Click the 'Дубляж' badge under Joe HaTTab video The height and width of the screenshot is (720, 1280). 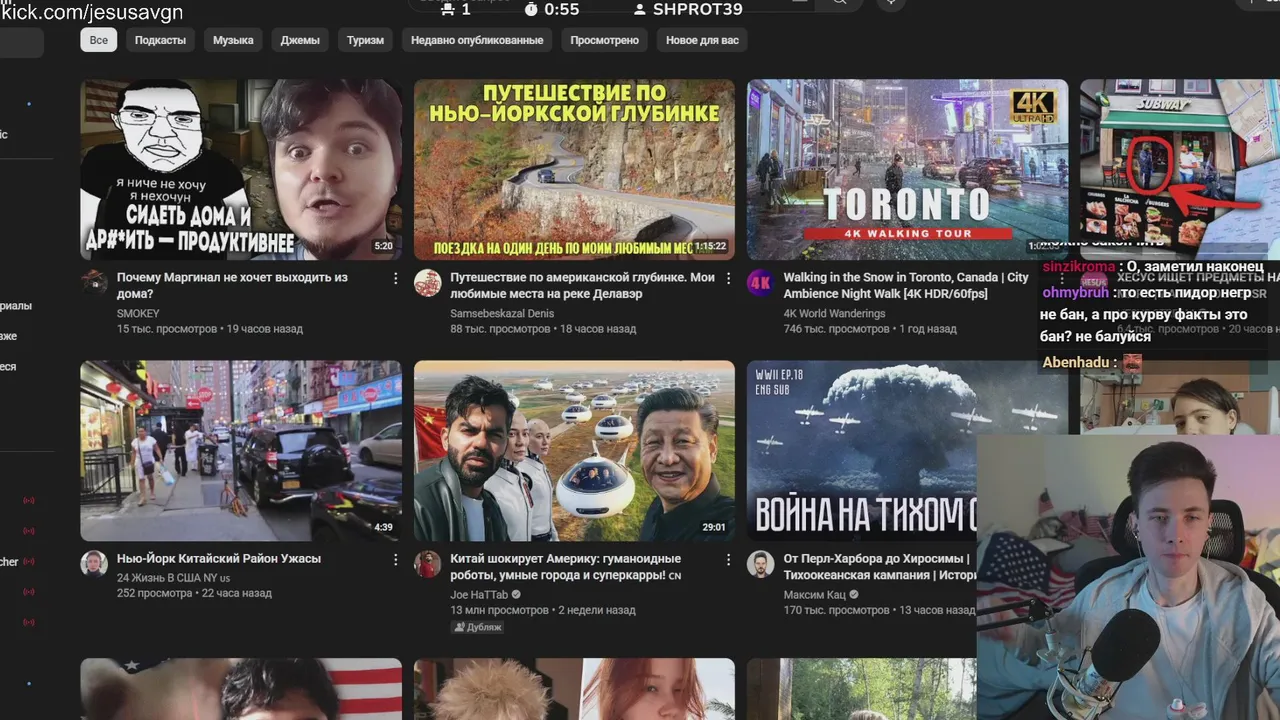pos(477,627)
